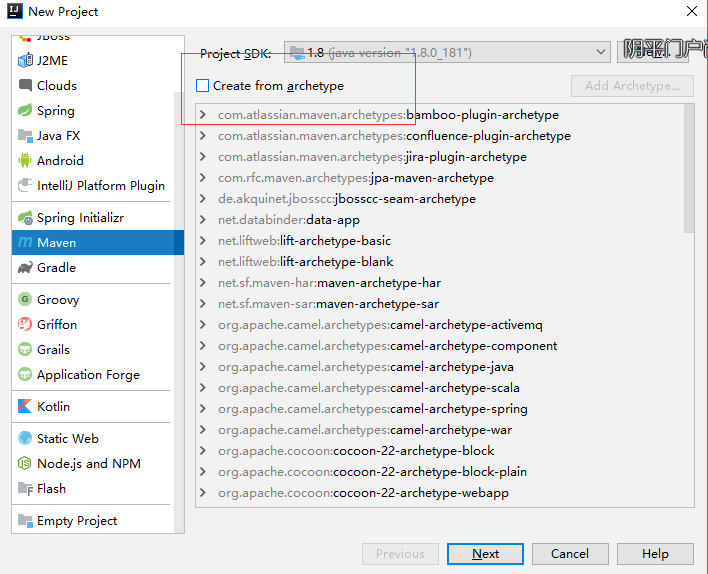This screenshot has width=708, height=574.
Task: Select the Maven project type label
Action: click(56, 243)
